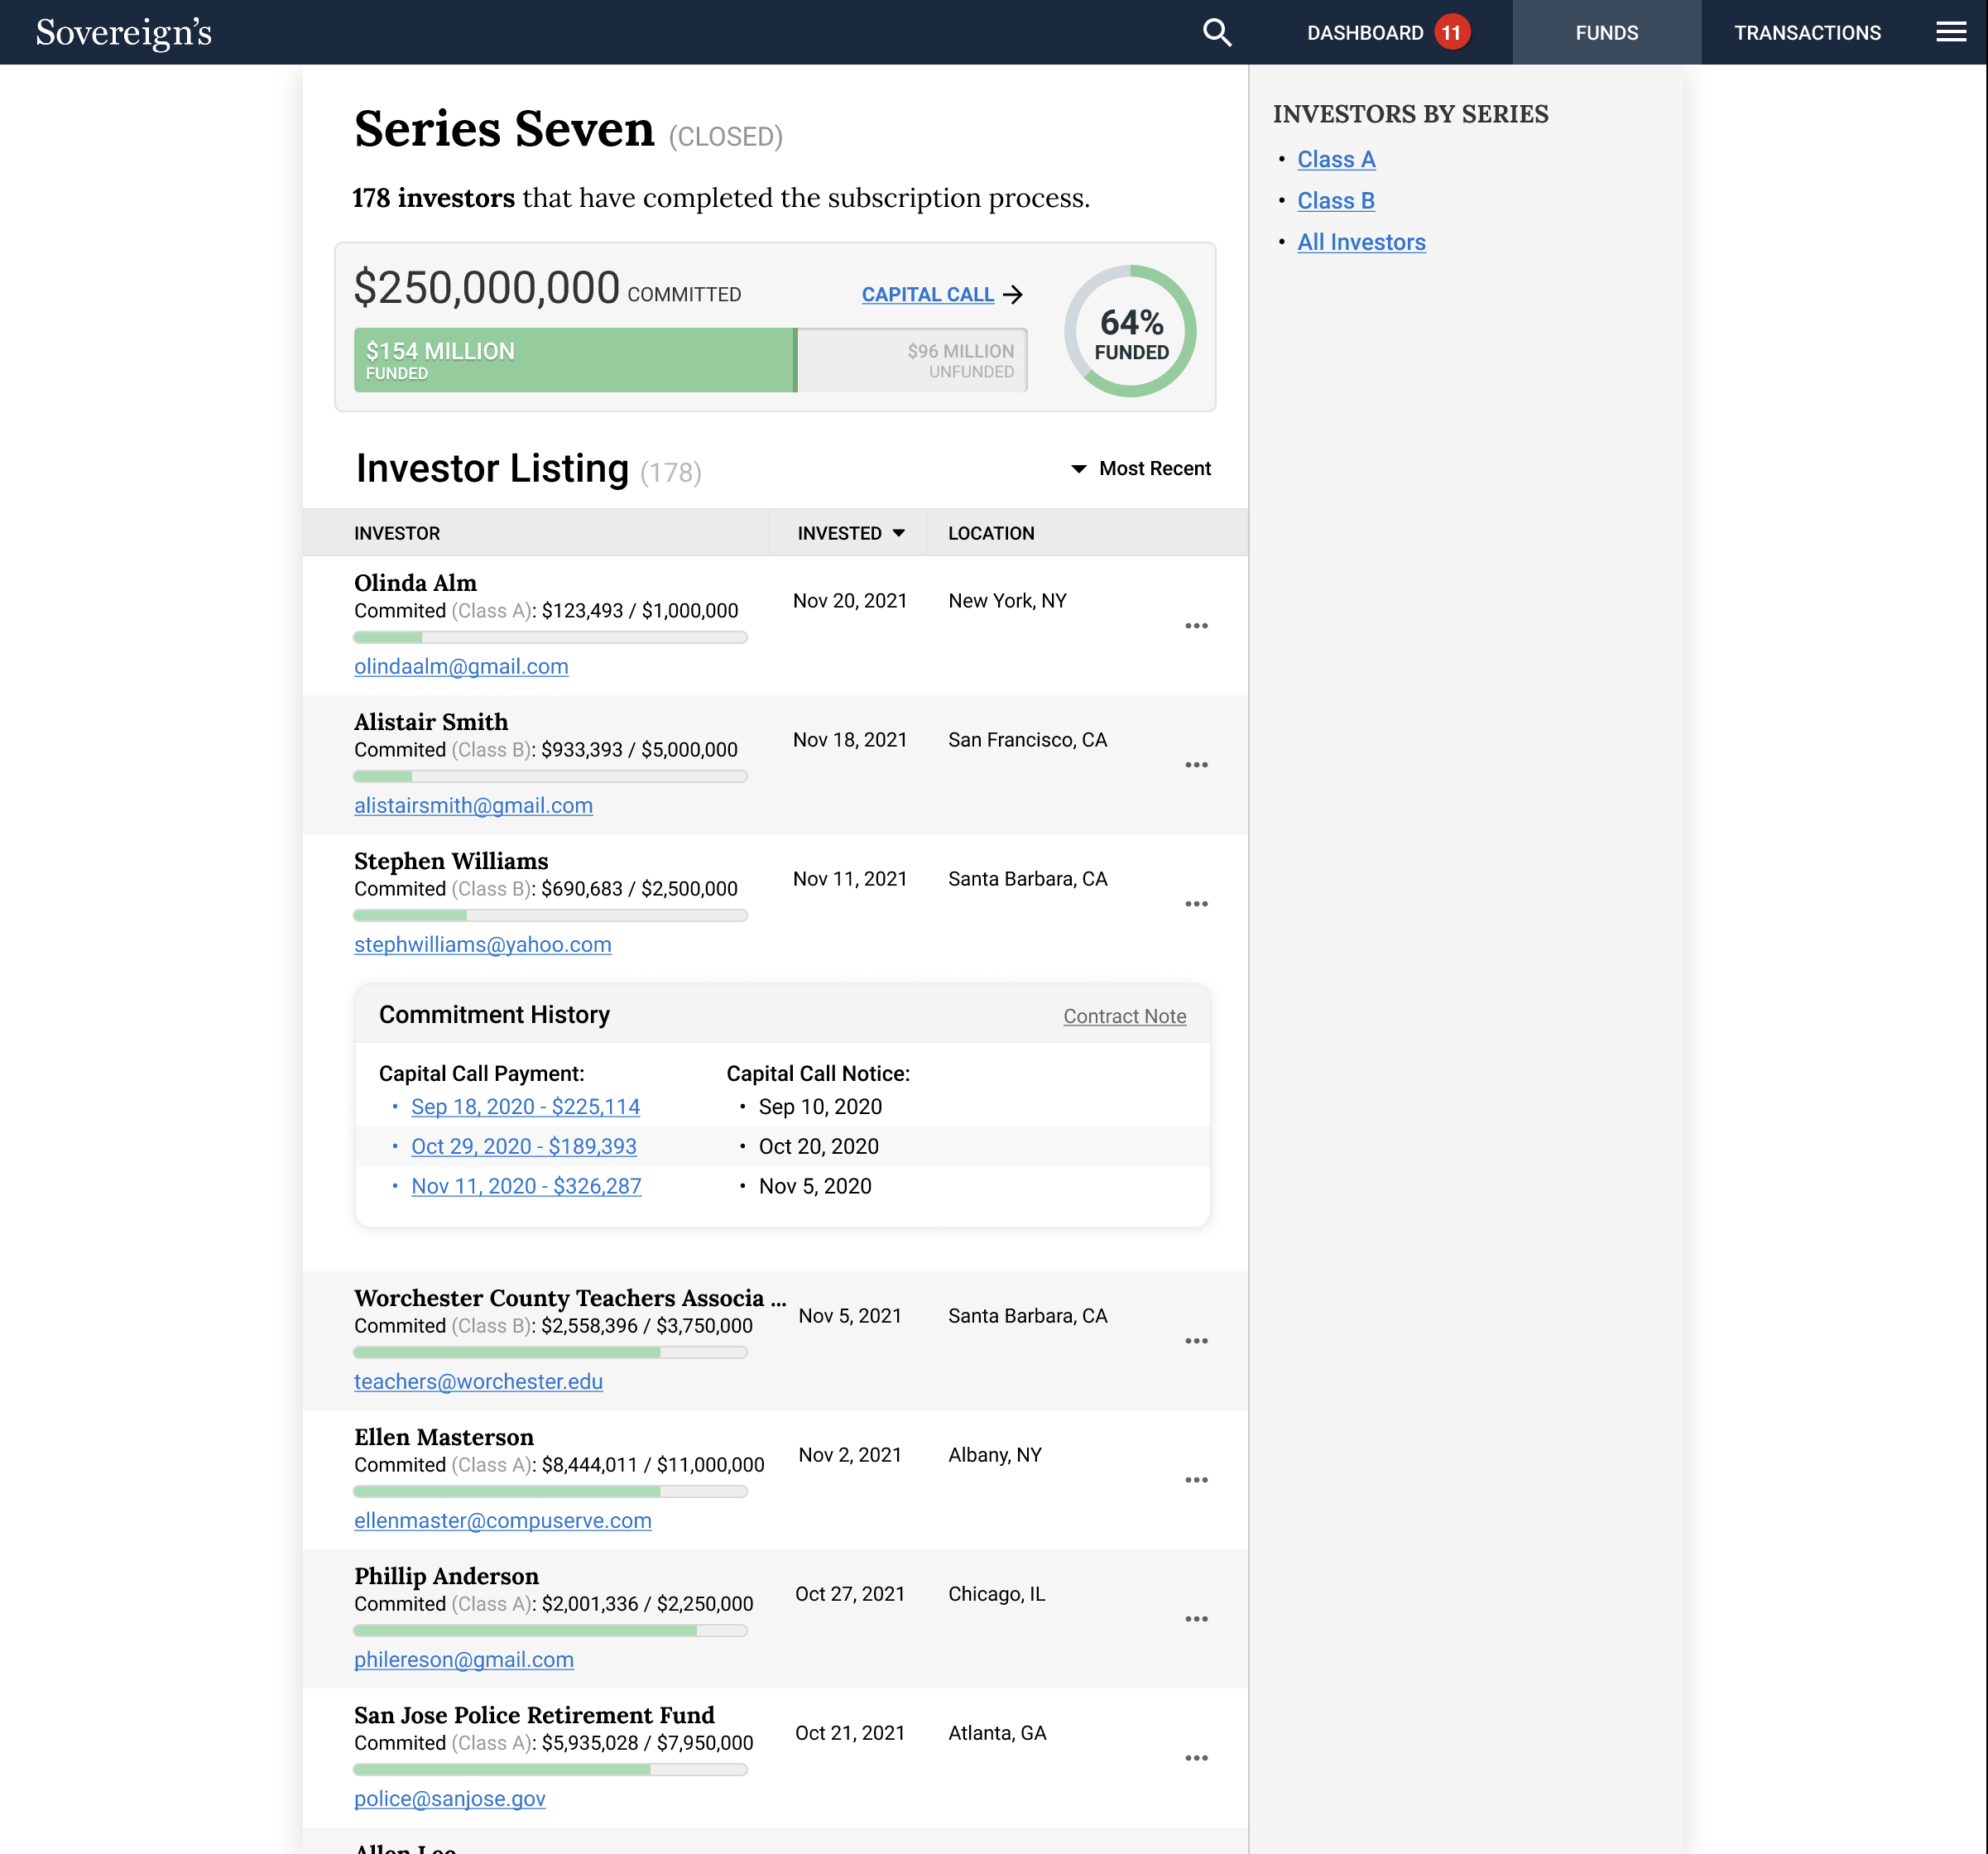Switch to the Funds tab
Viewport: 1988px width, 1854px height.
pos(1606,33)
